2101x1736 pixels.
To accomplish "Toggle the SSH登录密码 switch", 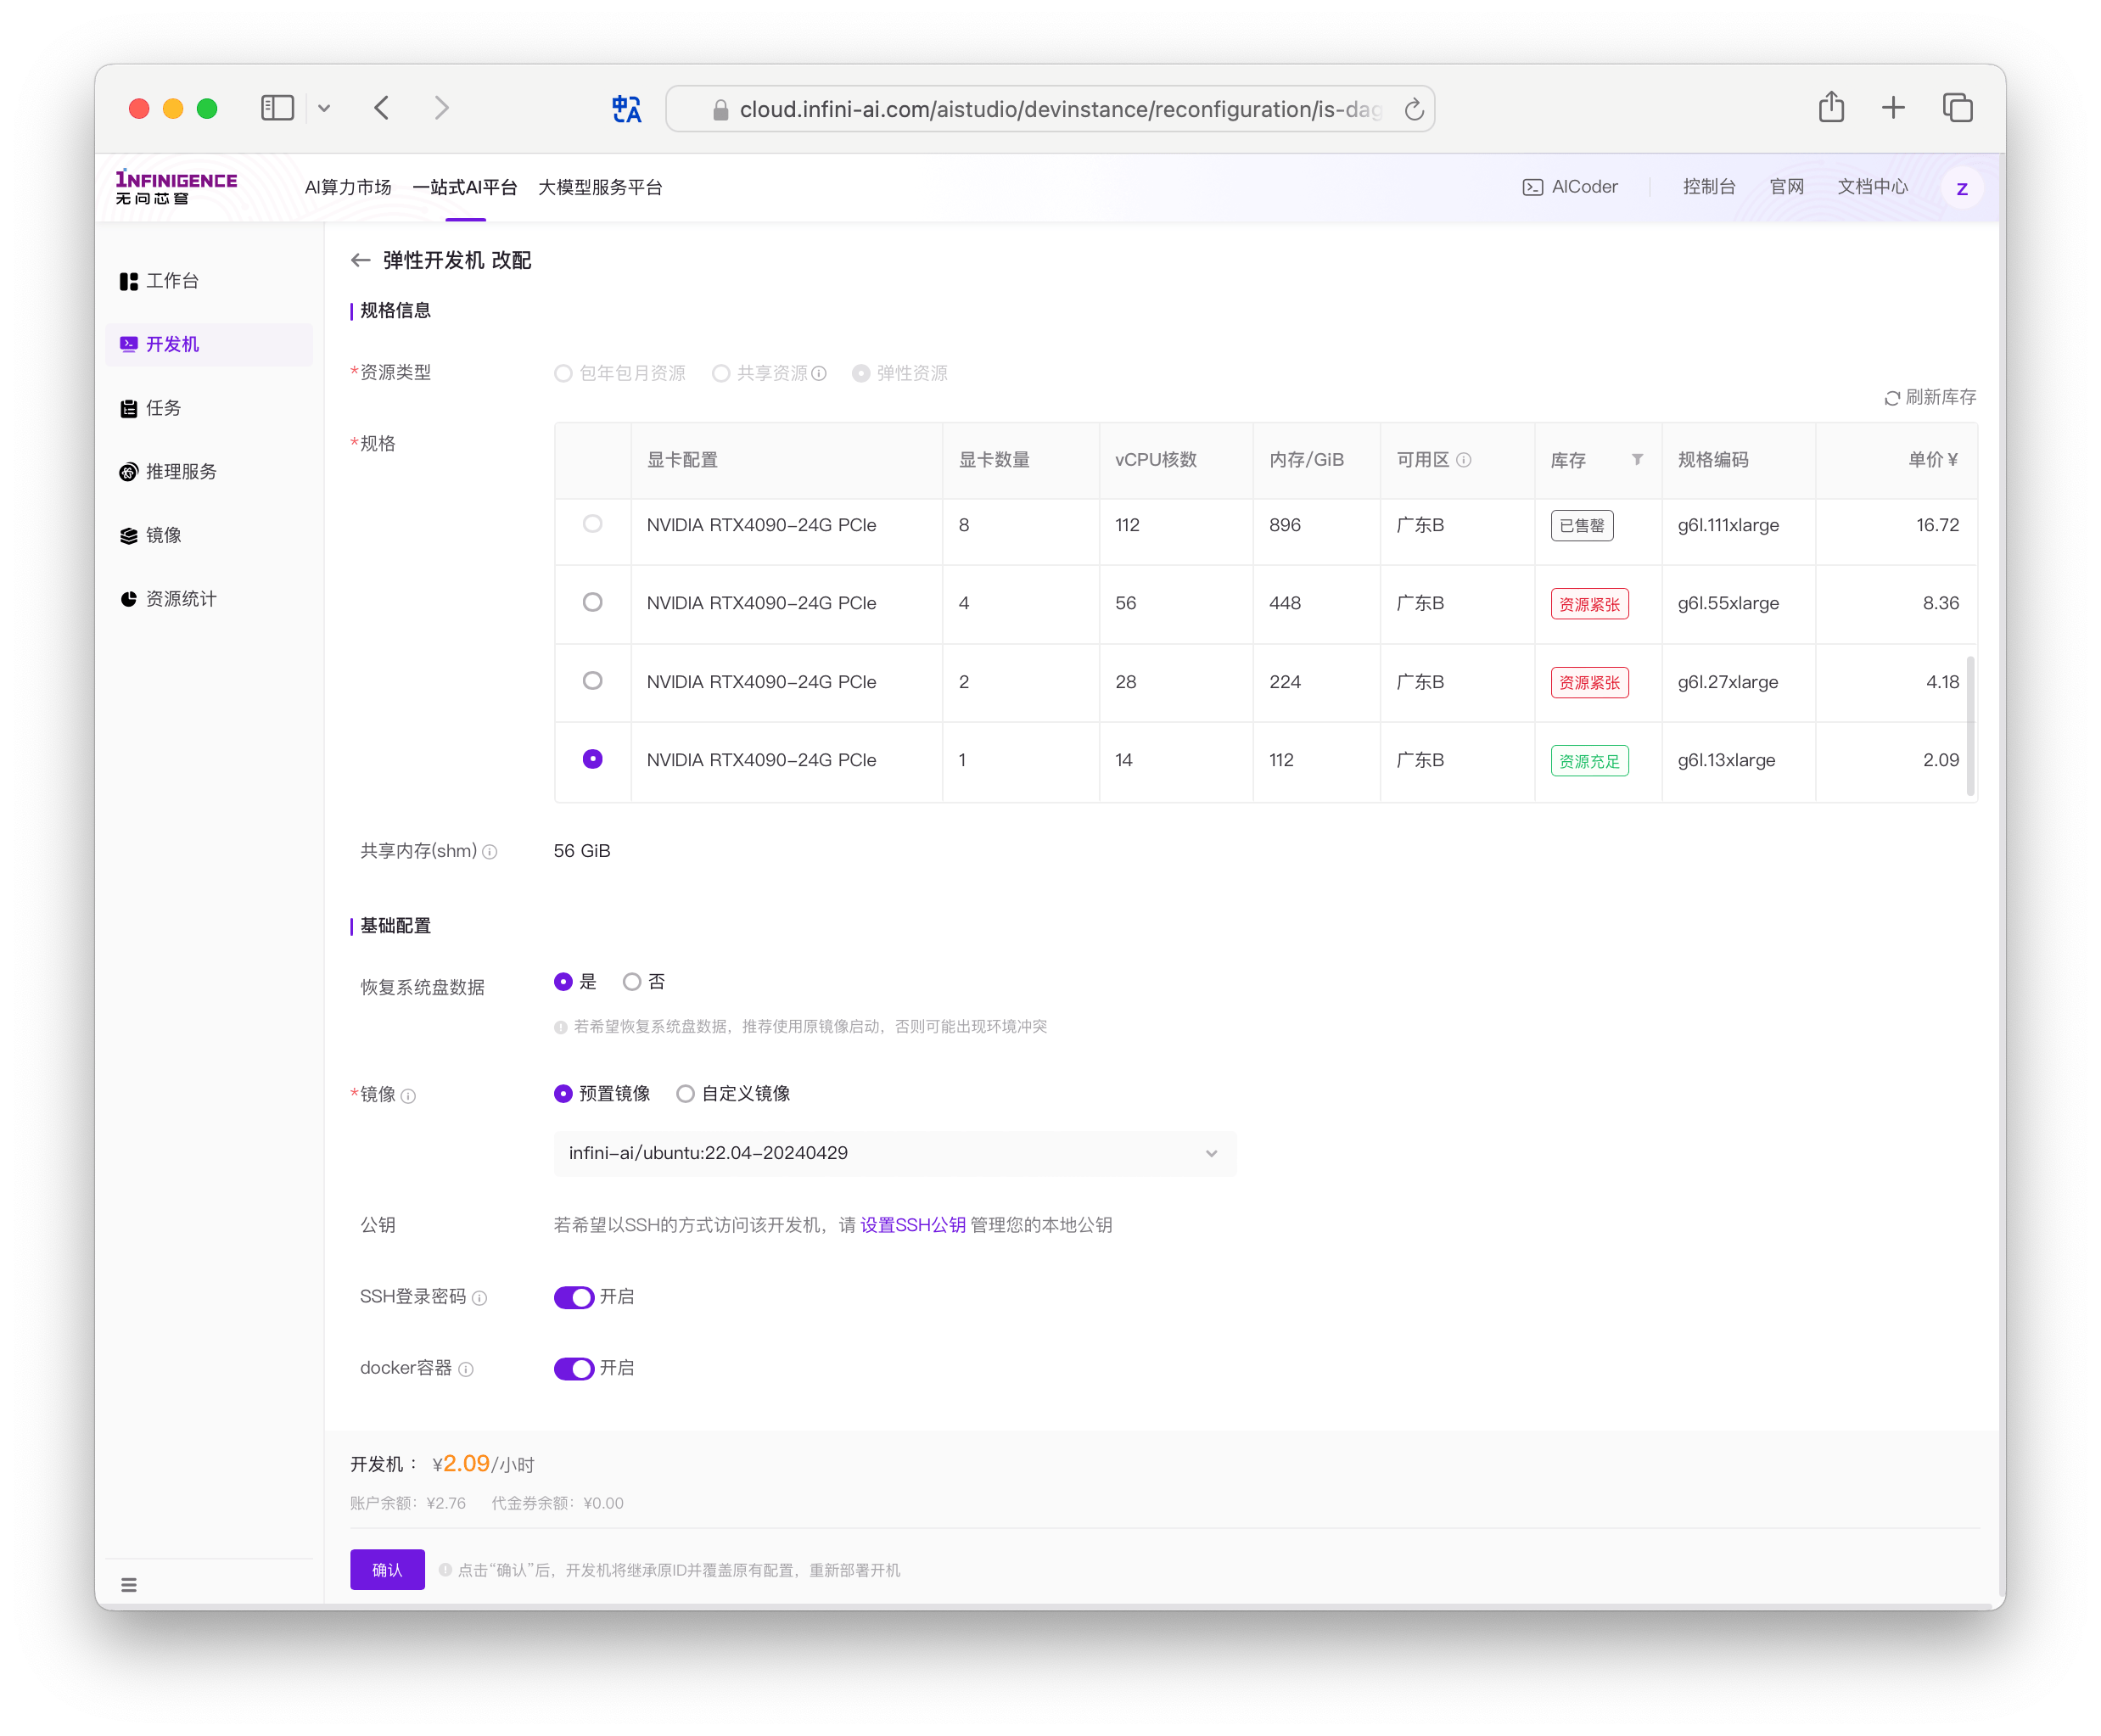I will click(574, 1297).
